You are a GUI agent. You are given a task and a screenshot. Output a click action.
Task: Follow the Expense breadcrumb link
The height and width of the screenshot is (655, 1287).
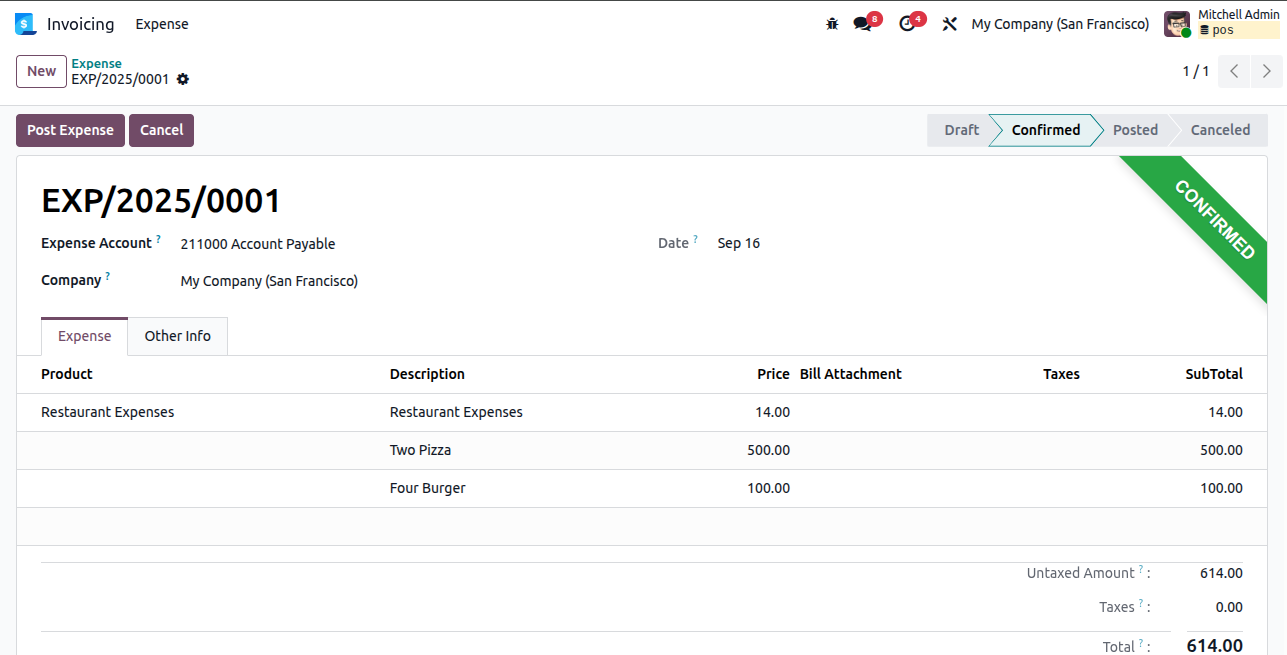point(96,64)
